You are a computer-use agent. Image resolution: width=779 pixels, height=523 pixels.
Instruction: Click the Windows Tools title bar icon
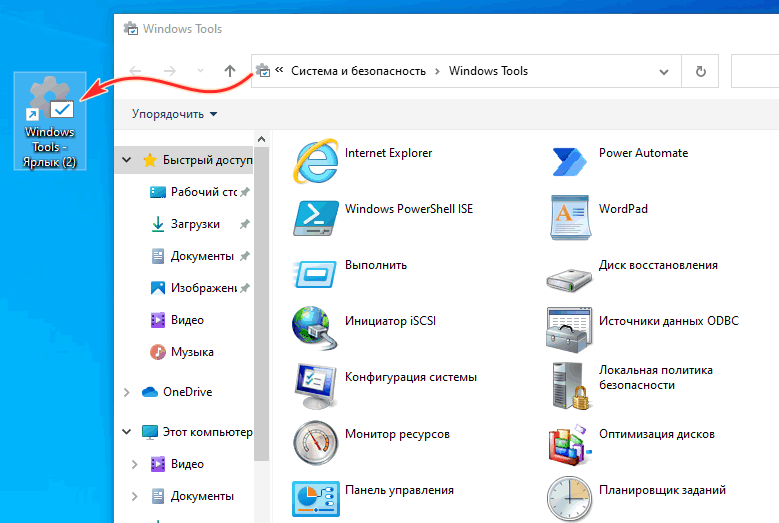[131, 28]
